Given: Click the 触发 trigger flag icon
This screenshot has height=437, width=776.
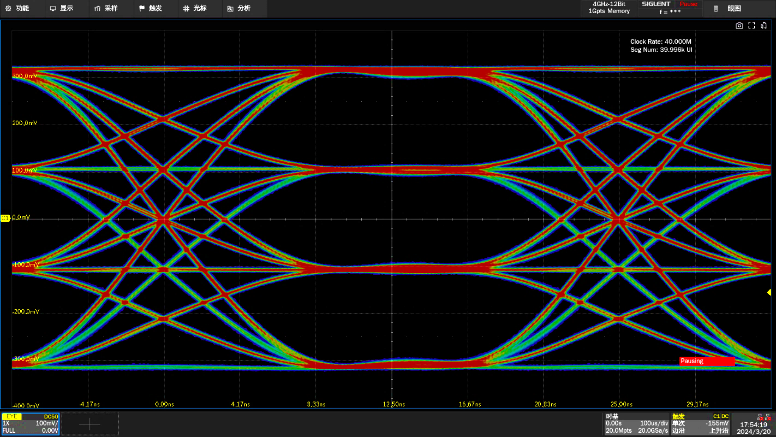Looking at the screenshot, I should point(140,7).
